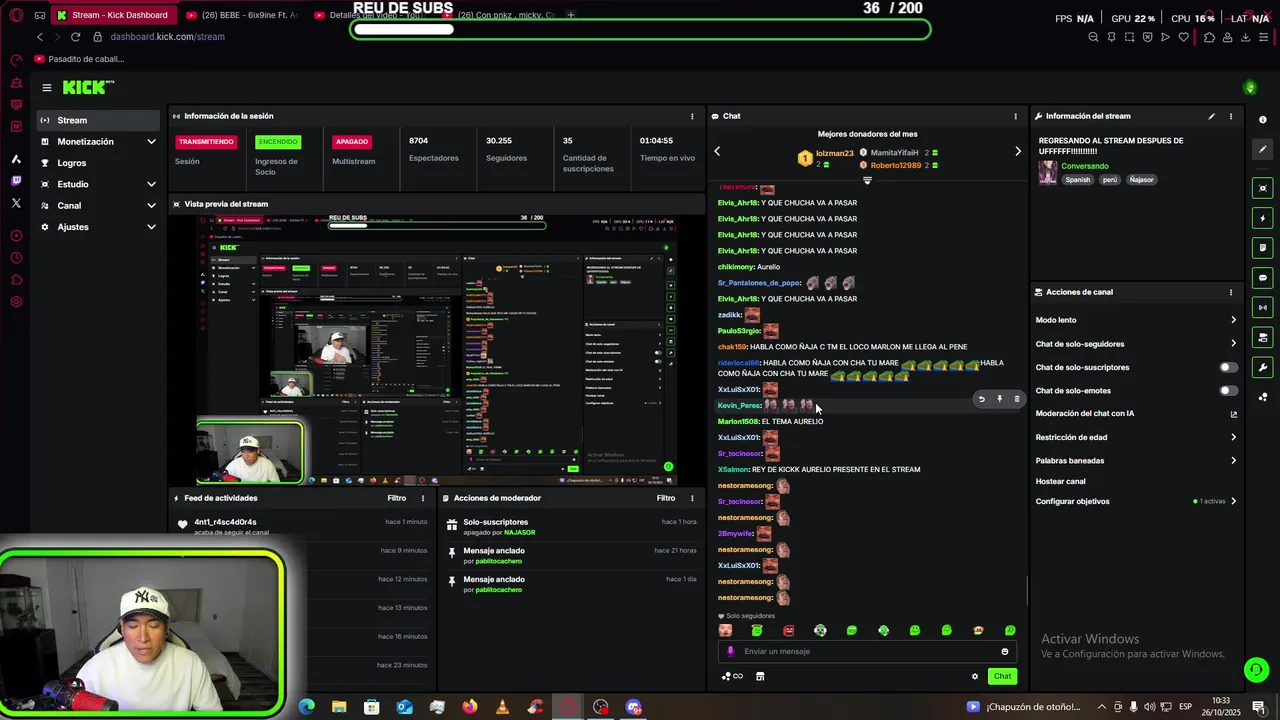
Task: Click the broadcast signal icon in right rail
Action: tap(1263, 308)
